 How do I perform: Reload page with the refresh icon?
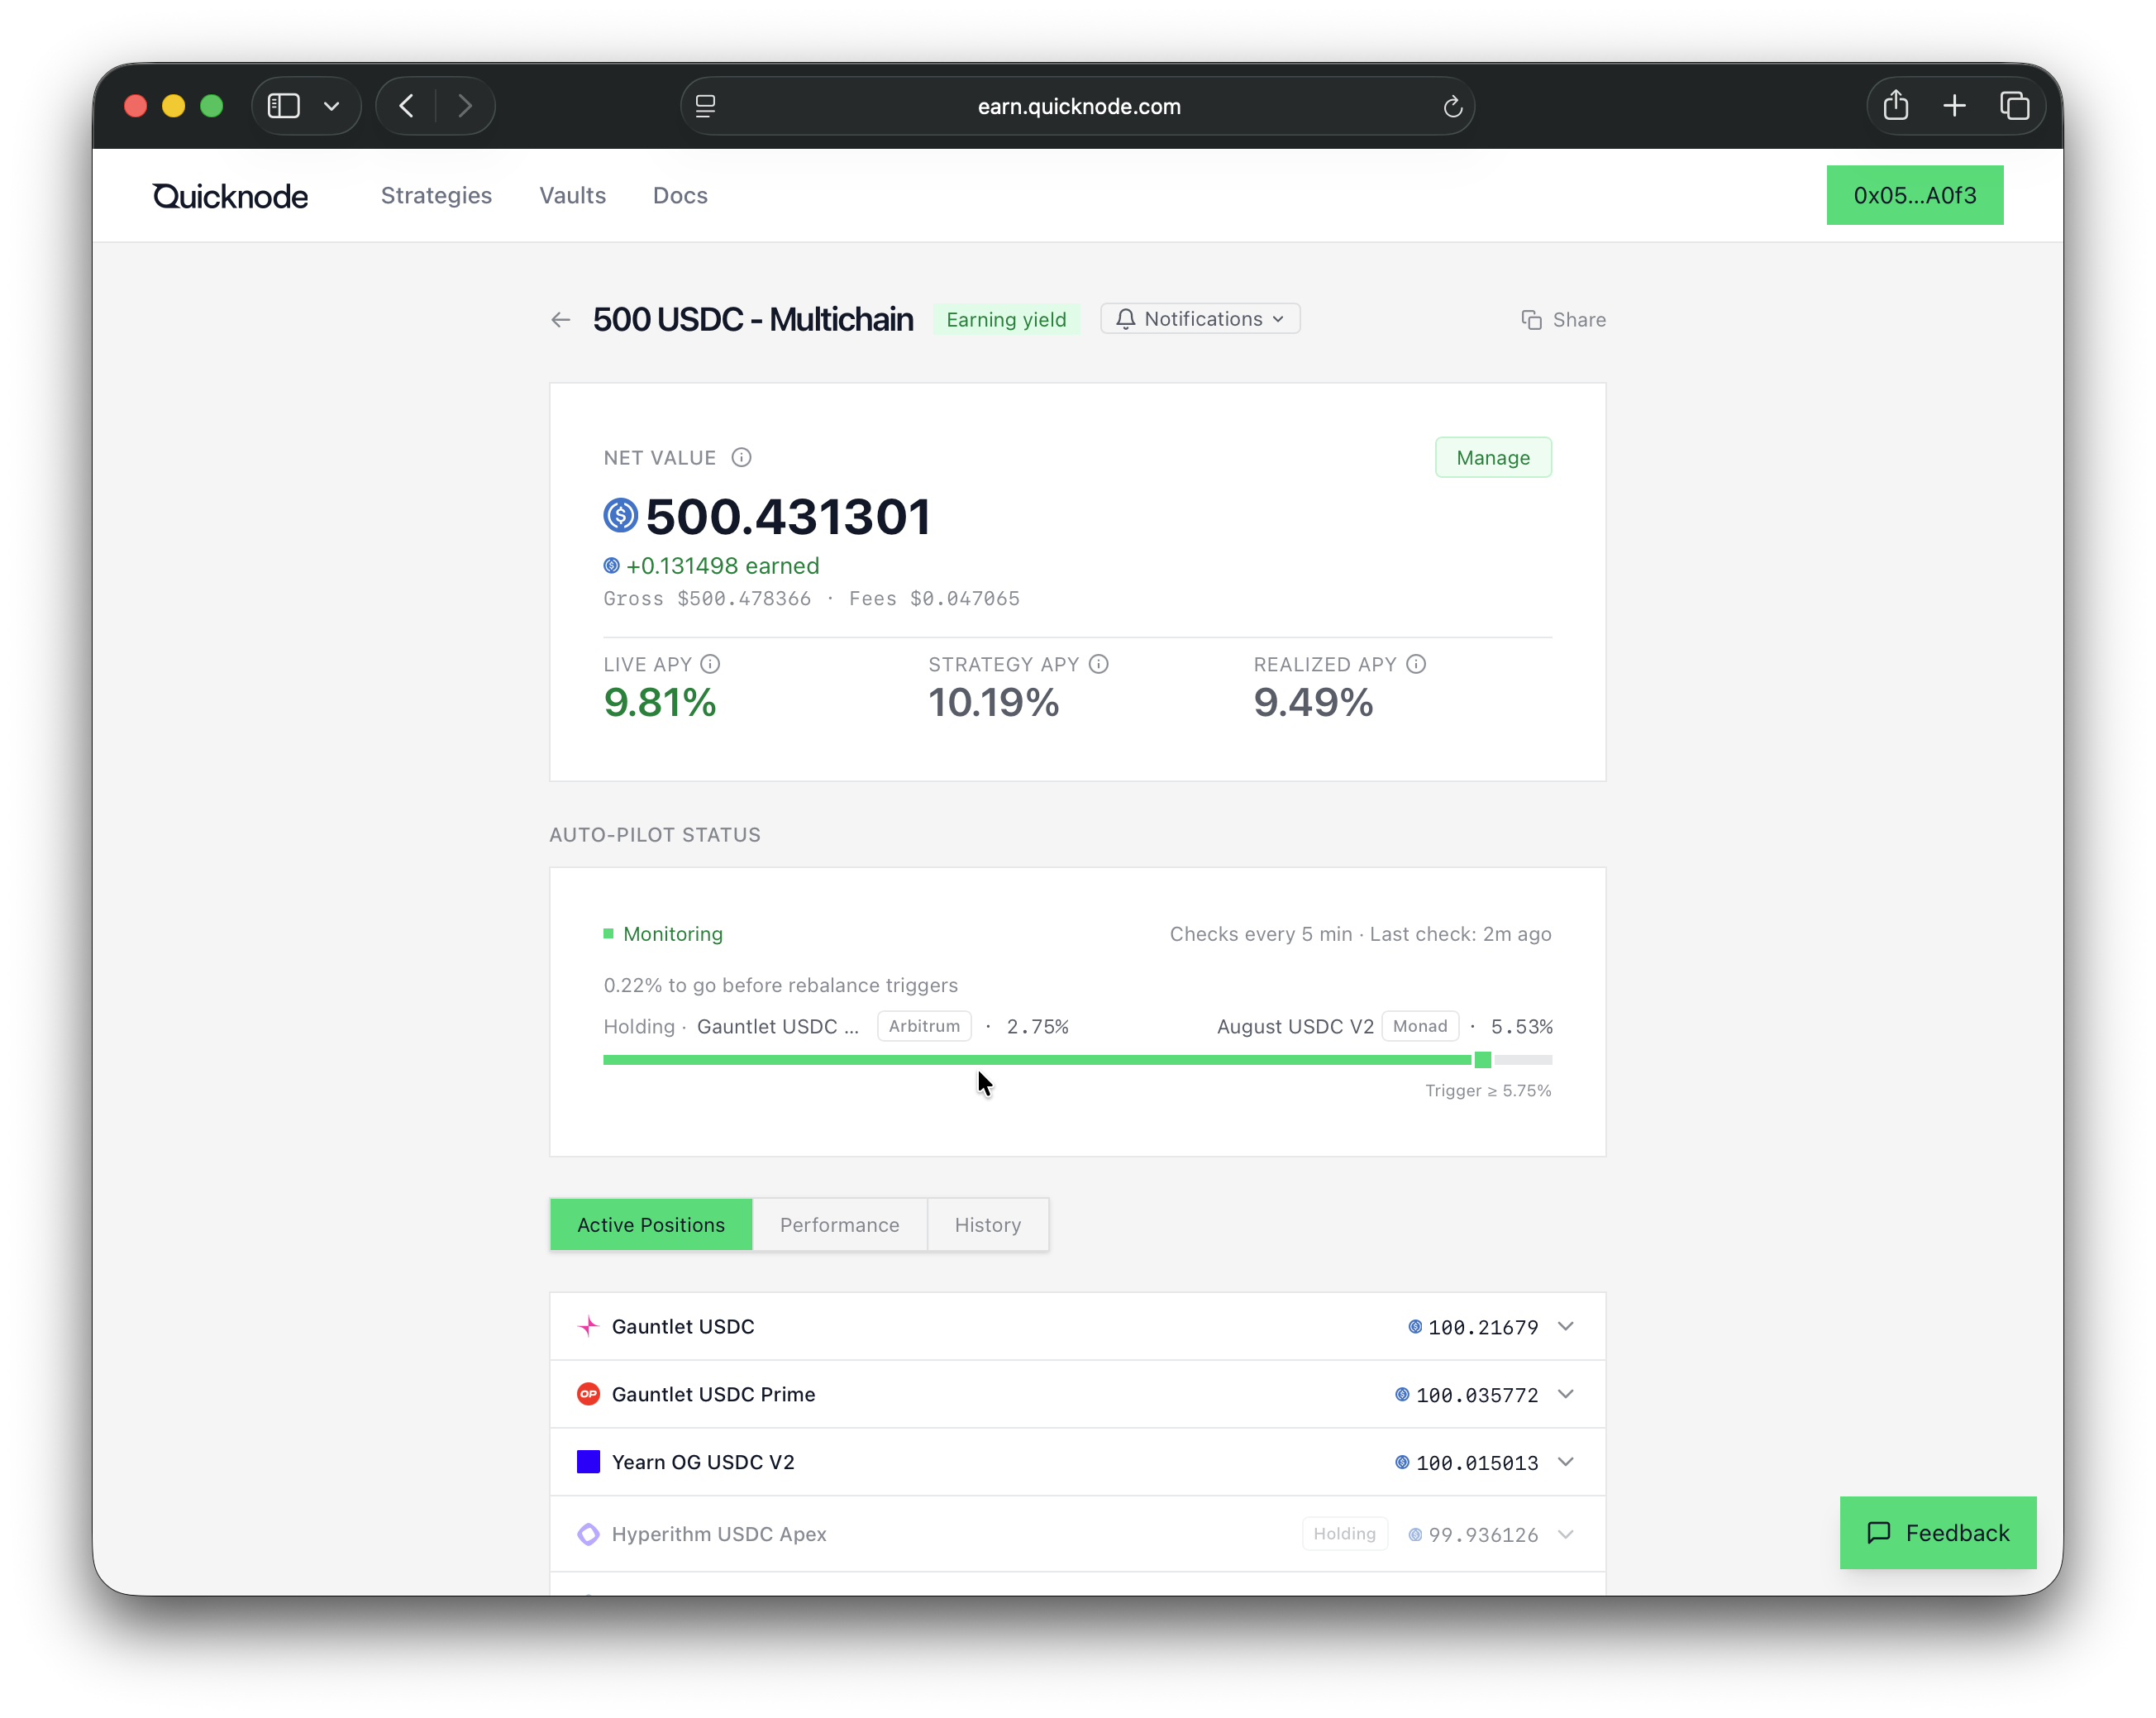point(1453,106)
